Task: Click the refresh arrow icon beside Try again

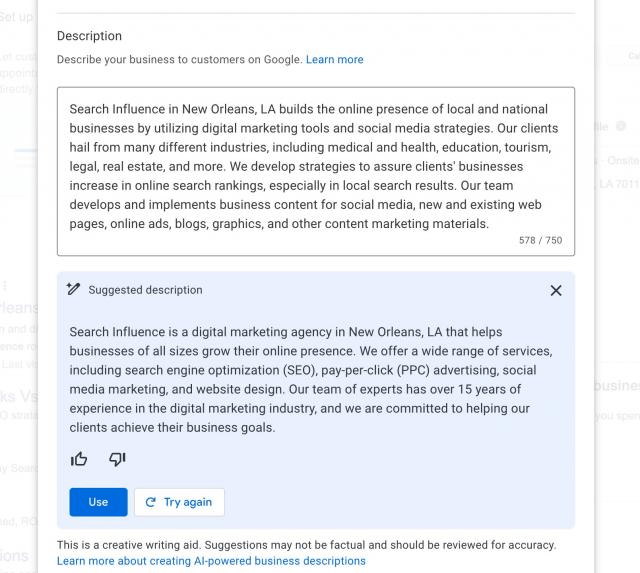Action: (x=151, y=502)
